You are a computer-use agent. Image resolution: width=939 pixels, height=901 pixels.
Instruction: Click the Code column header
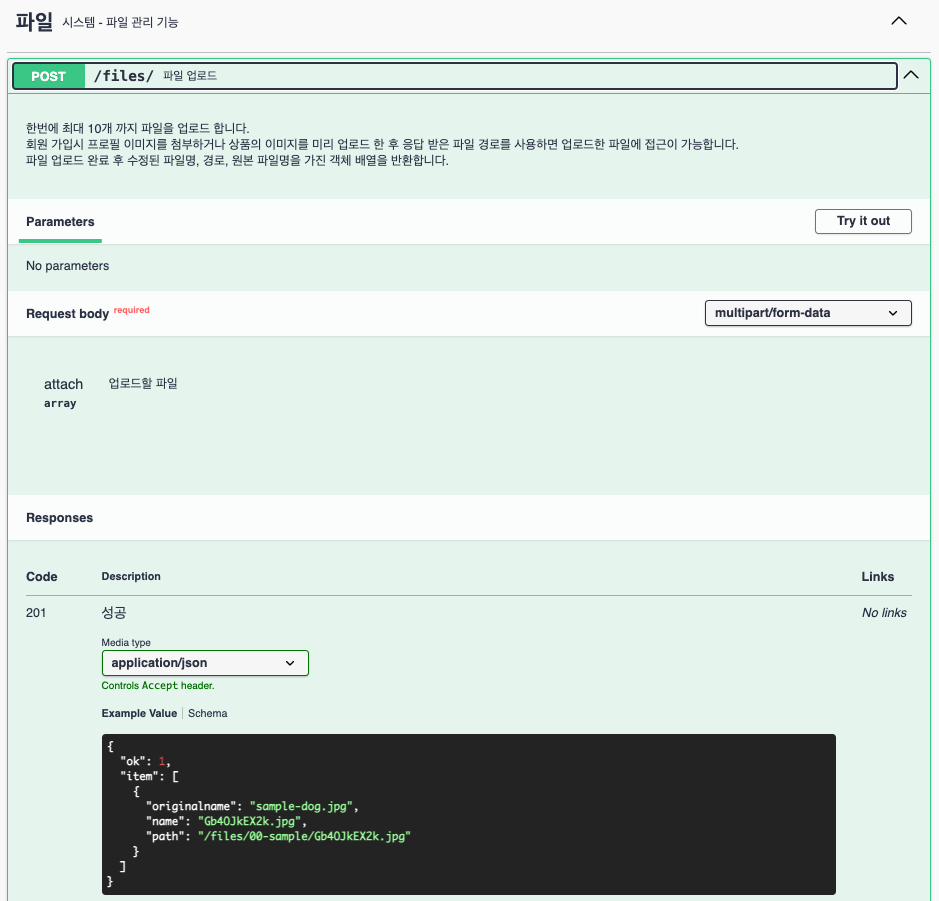41,577
